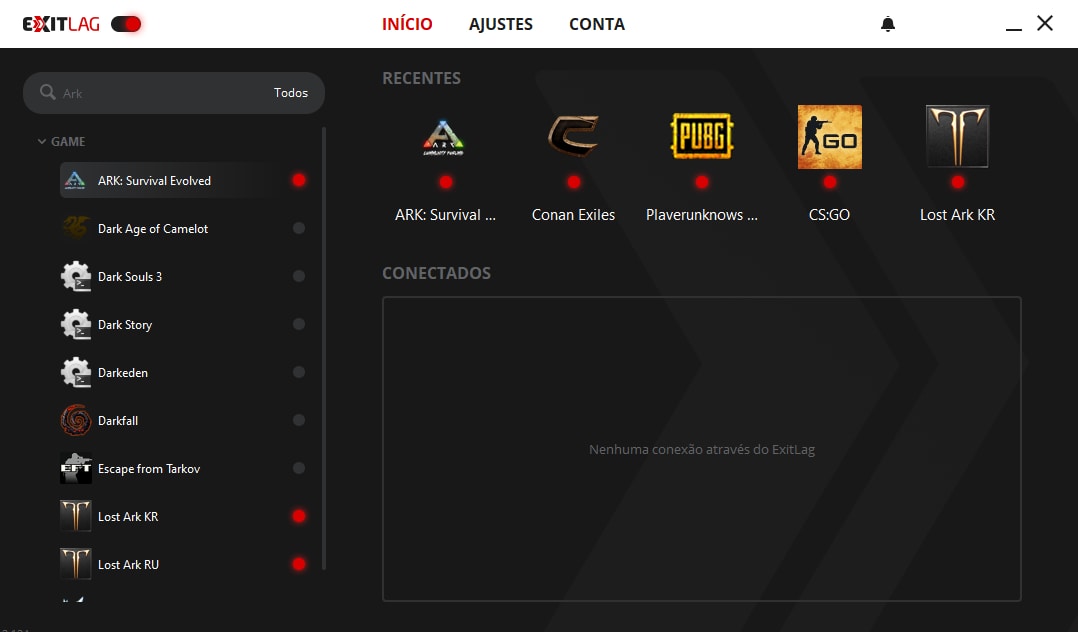Click the Darkfall icon in game list
This screenshot has height=632, width=1078.
click(x=76, y=421)
